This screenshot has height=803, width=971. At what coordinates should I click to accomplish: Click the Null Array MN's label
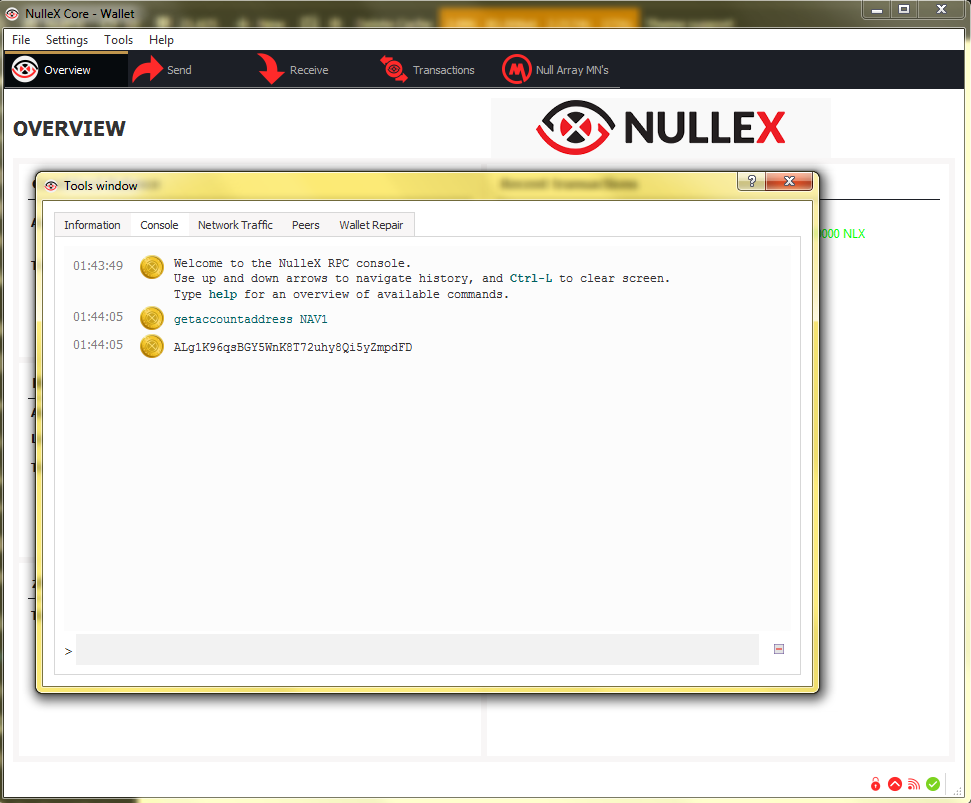coord(572,70)
